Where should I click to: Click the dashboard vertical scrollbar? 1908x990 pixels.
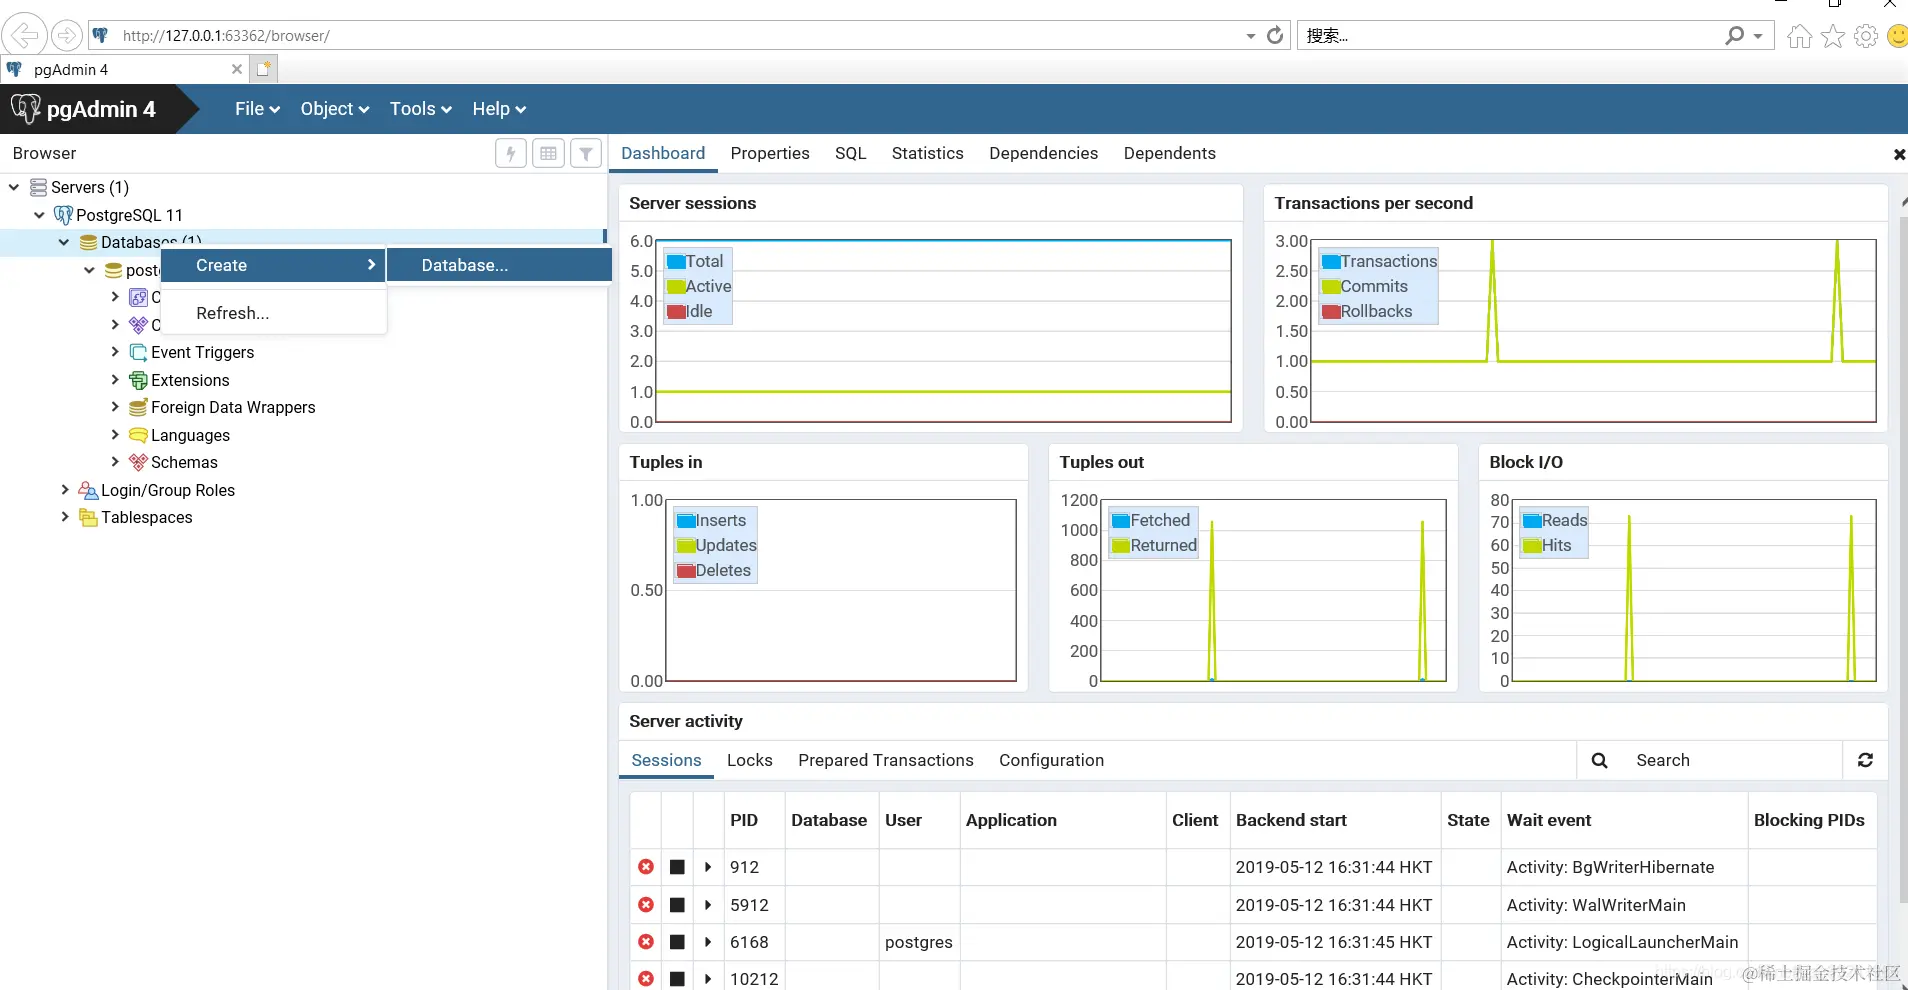tap(1903, 560)
